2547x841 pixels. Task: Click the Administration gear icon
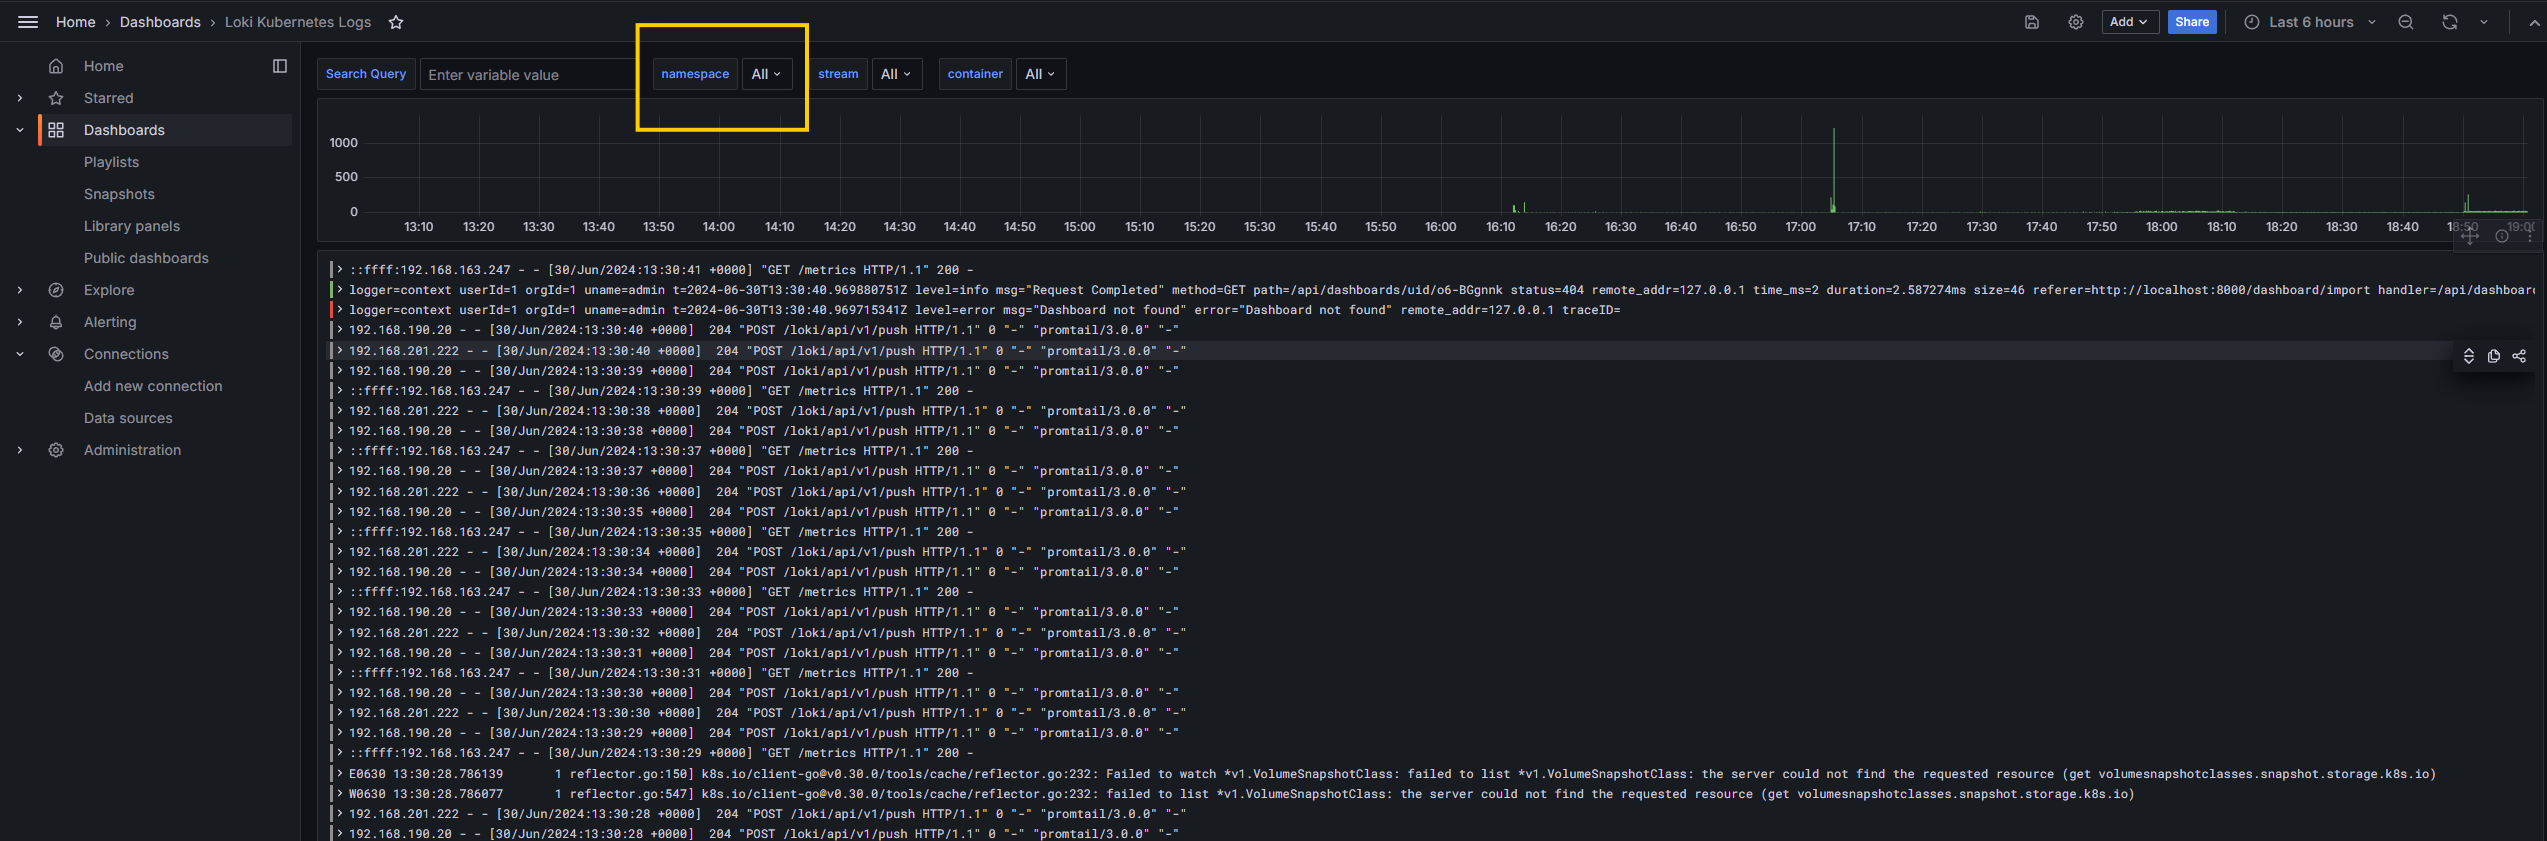pos(56,450)
